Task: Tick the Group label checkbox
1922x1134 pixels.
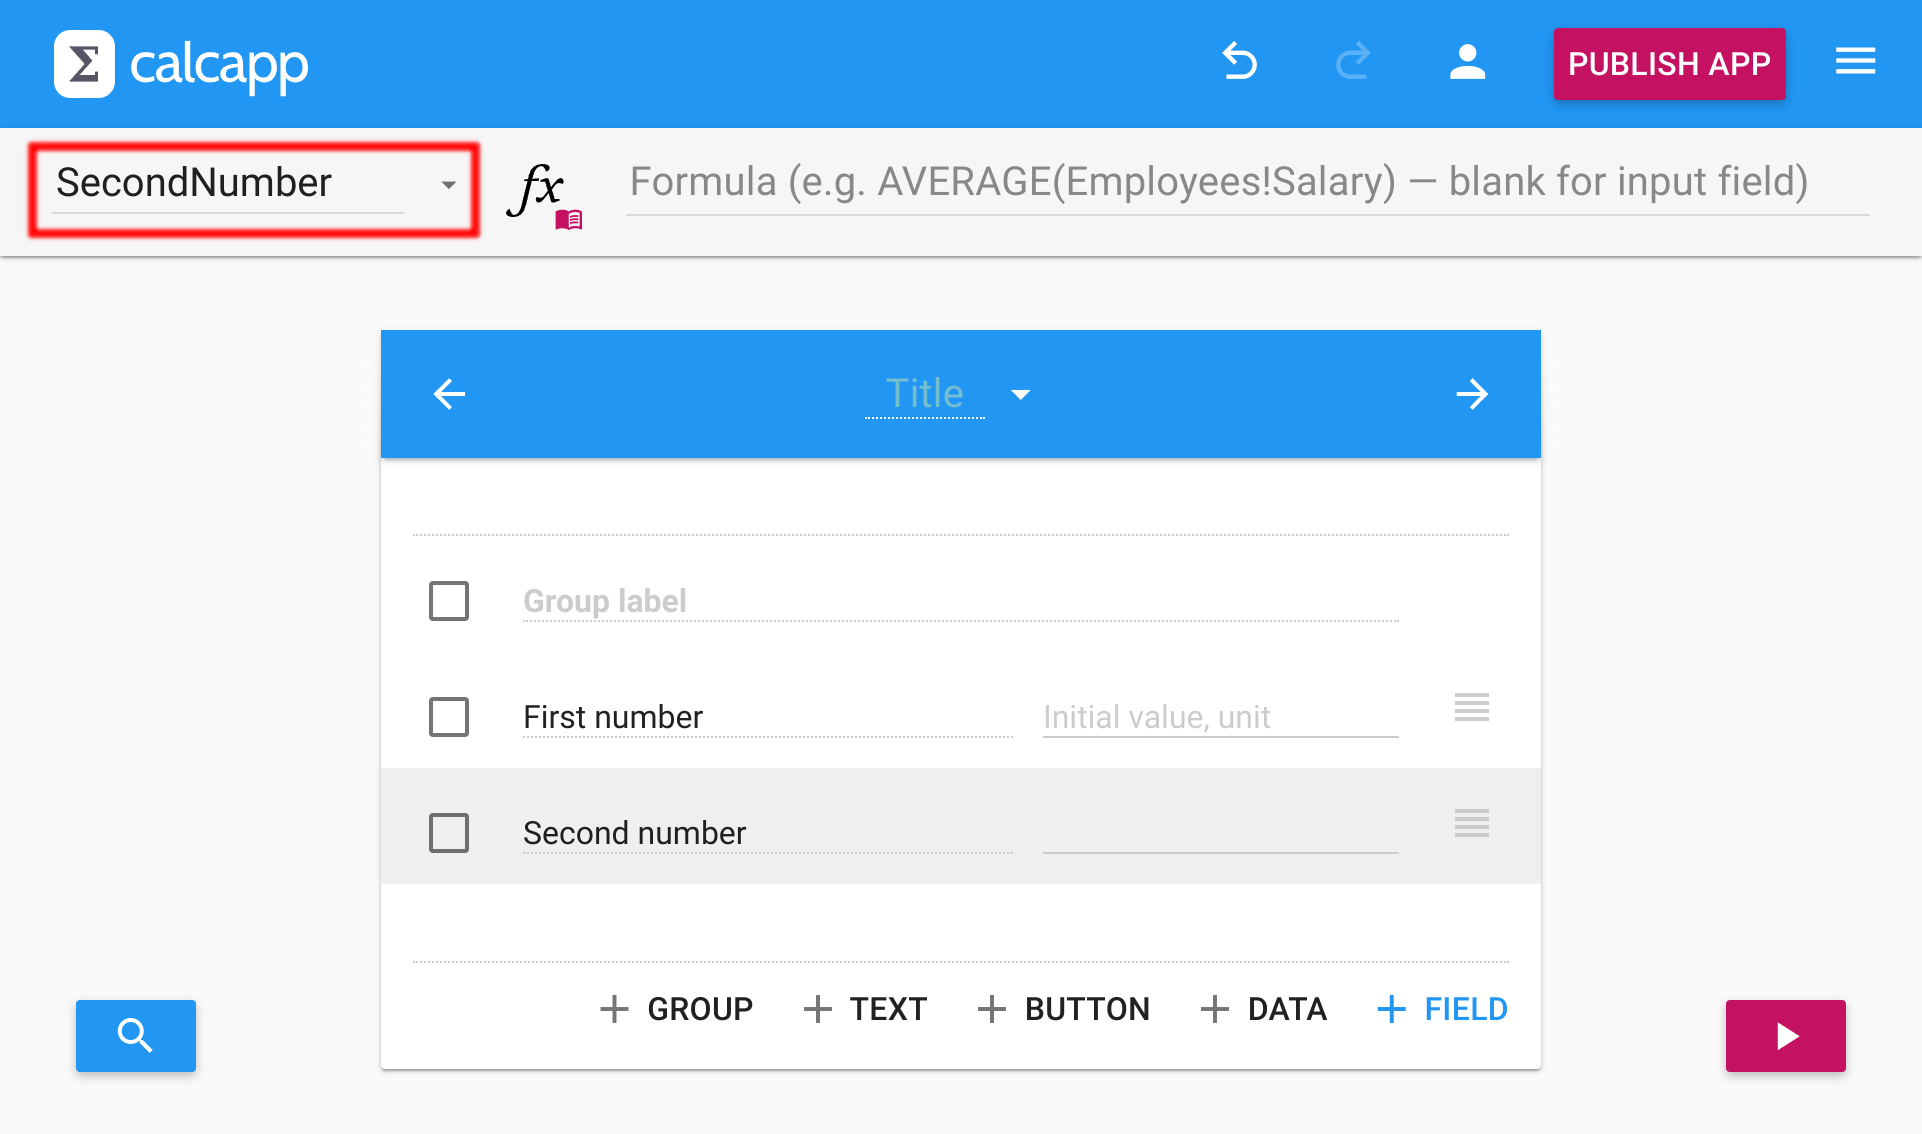Action: [449, 601]
